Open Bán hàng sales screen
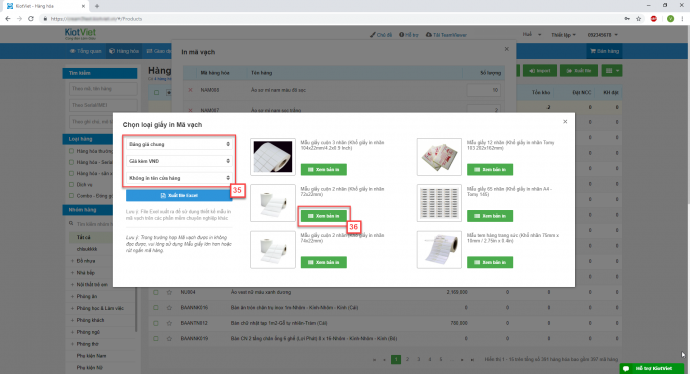This screenshot has height=374, width=690. (x=605, y=51)
